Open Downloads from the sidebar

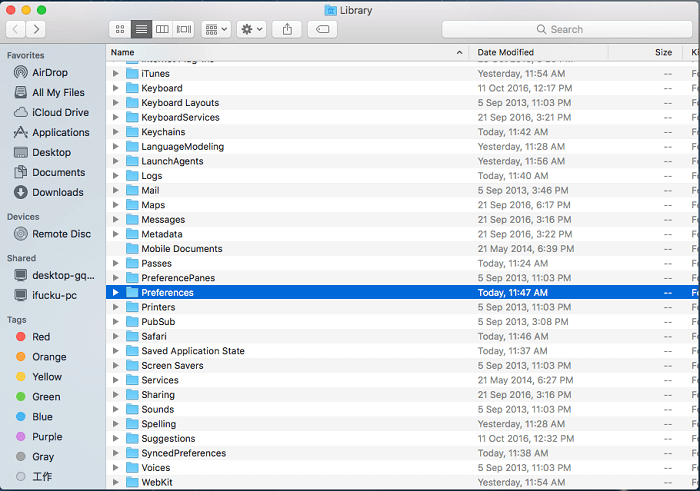pyautogui.click(x=57, y=192)
